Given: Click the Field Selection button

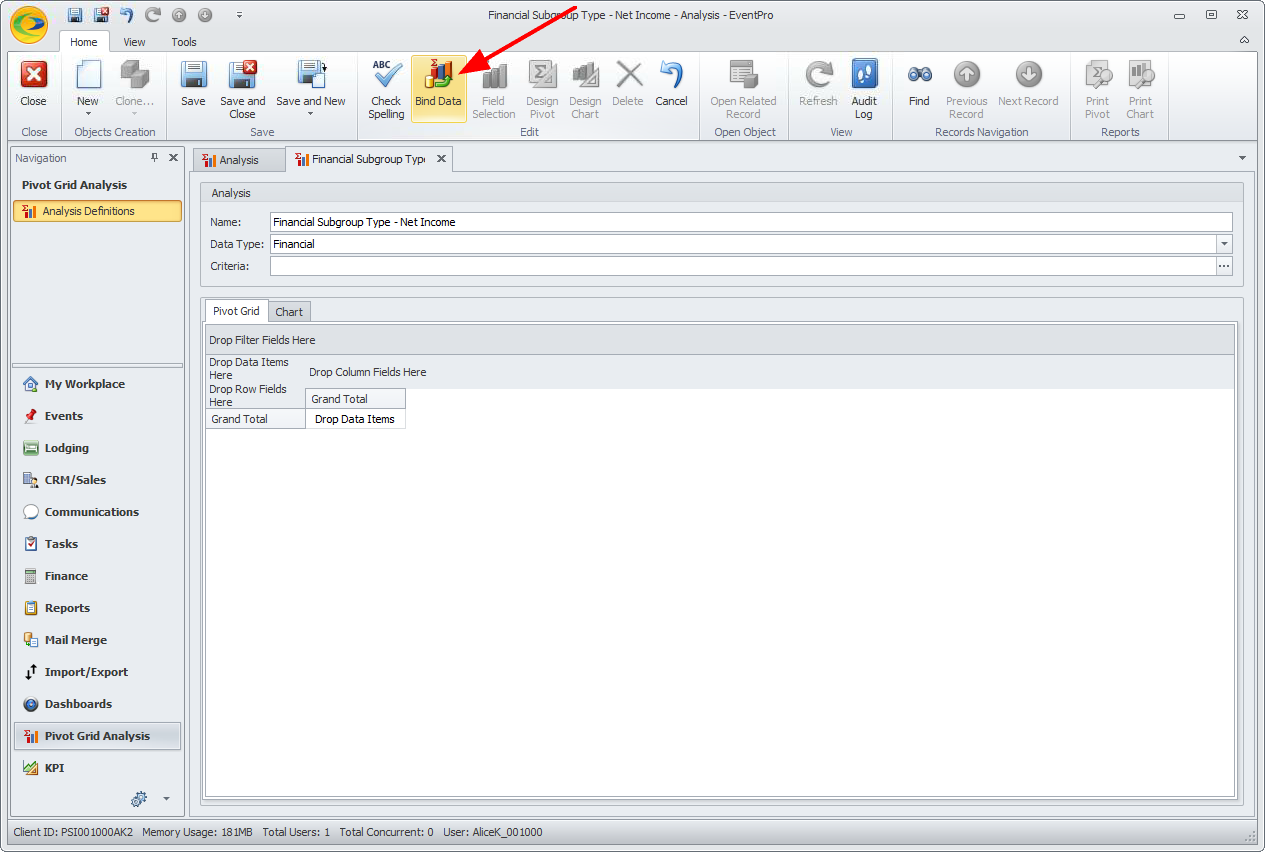Looking at the screenshot, I should click(494, 88).
